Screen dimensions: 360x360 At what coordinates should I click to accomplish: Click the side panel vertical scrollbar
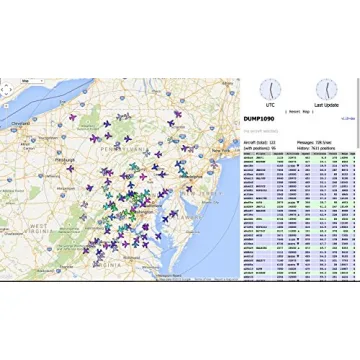tap(358, 113)
